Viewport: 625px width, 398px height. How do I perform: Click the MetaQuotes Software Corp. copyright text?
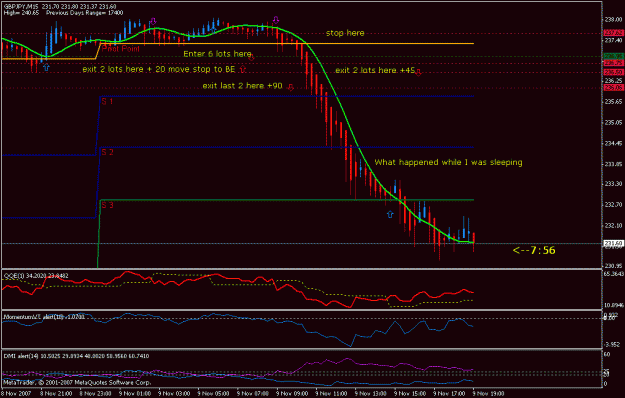[x=77, y=382]
